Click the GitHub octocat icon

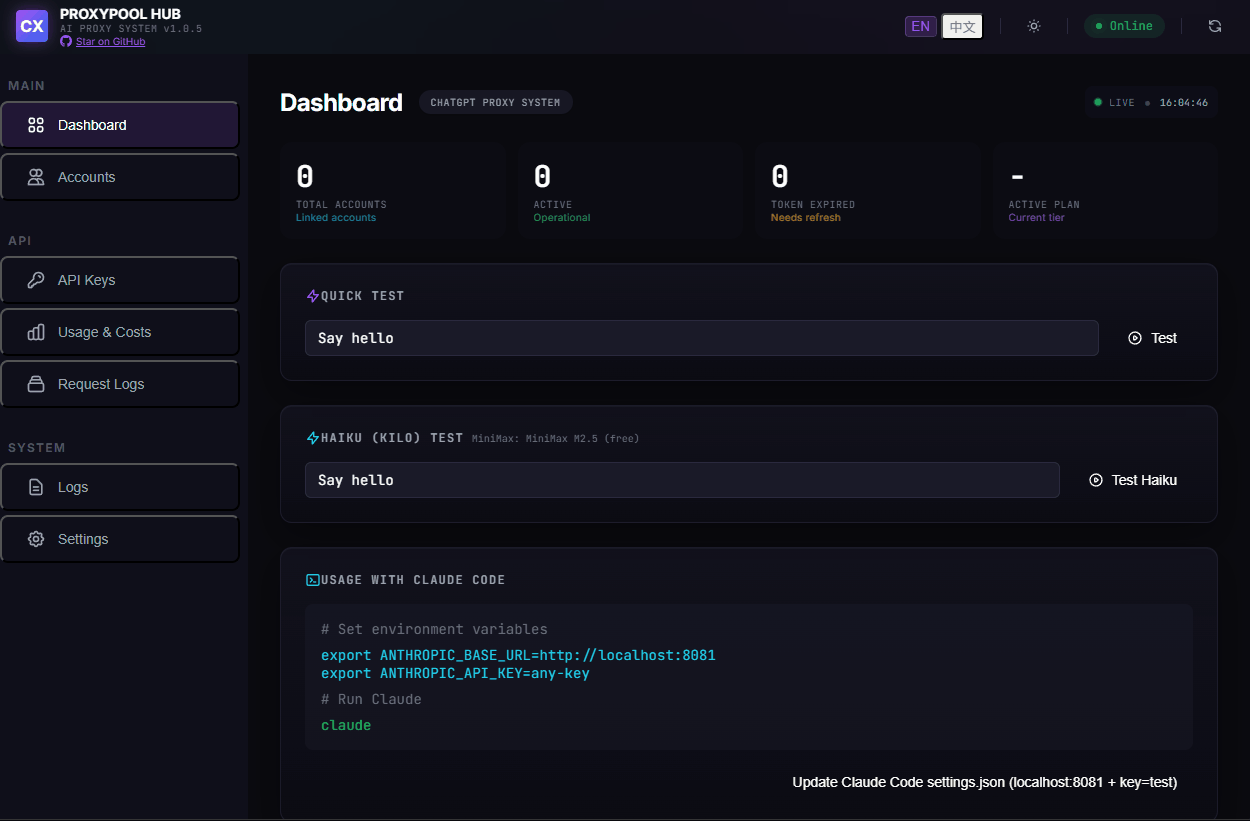pos(66,42)
